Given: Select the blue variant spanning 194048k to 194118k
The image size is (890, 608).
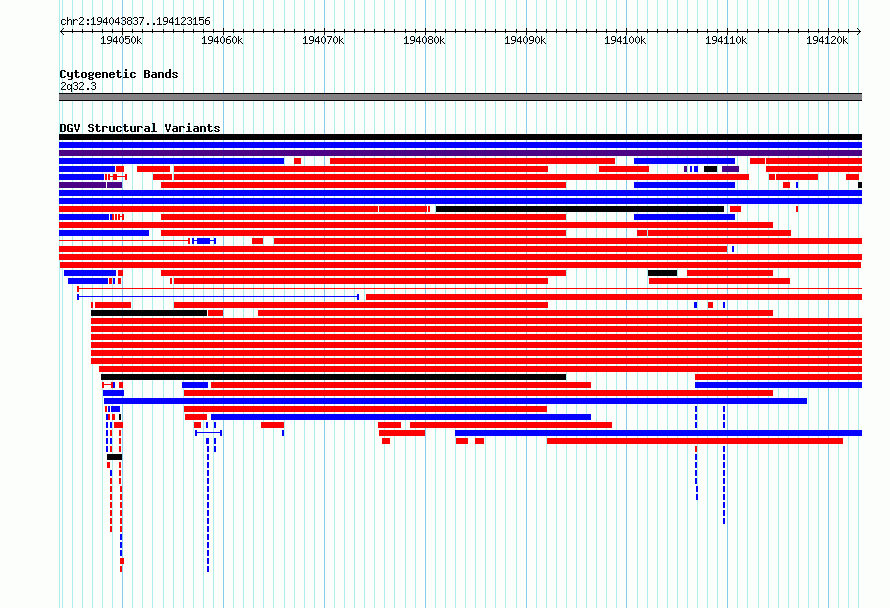Looking at the screenshot, I should point(455,401).
